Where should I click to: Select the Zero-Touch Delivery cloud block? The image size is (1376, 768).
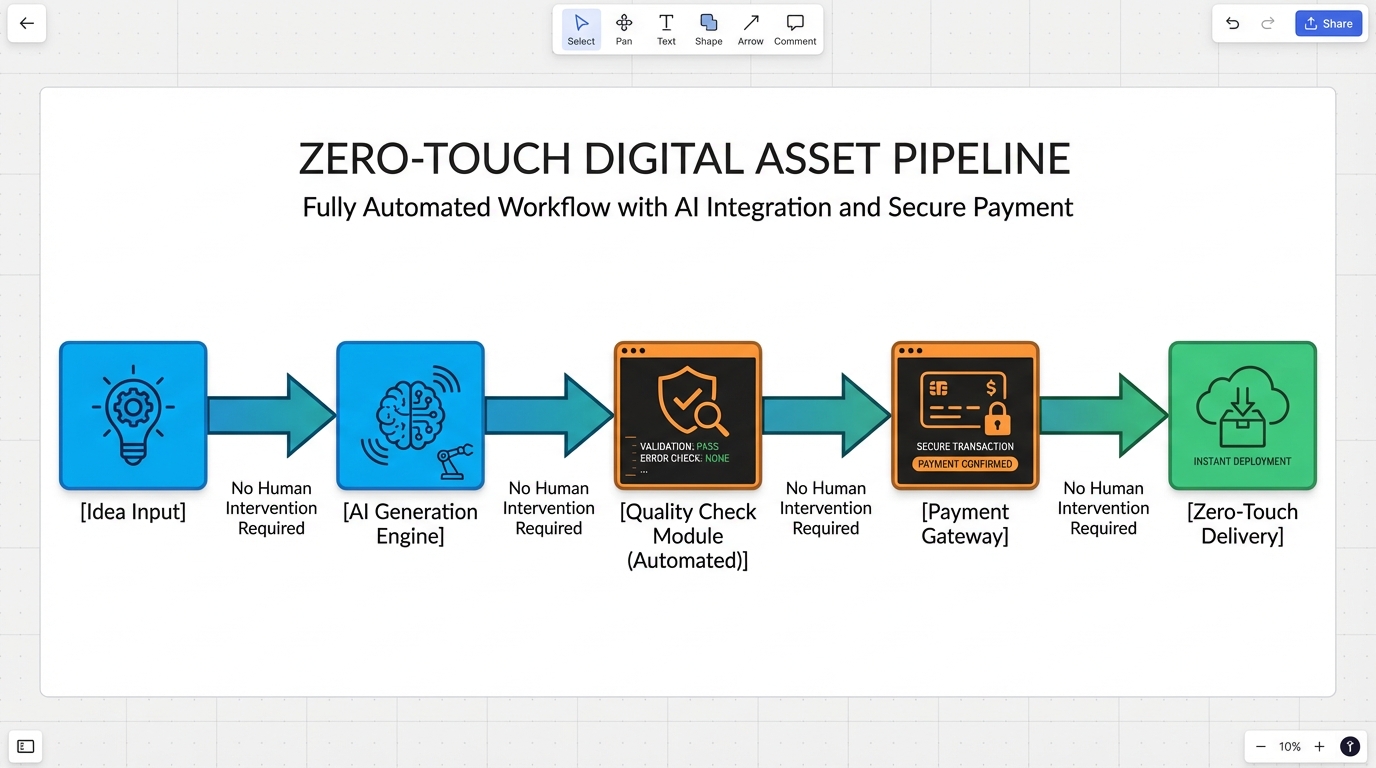[x=1242, y=415]
